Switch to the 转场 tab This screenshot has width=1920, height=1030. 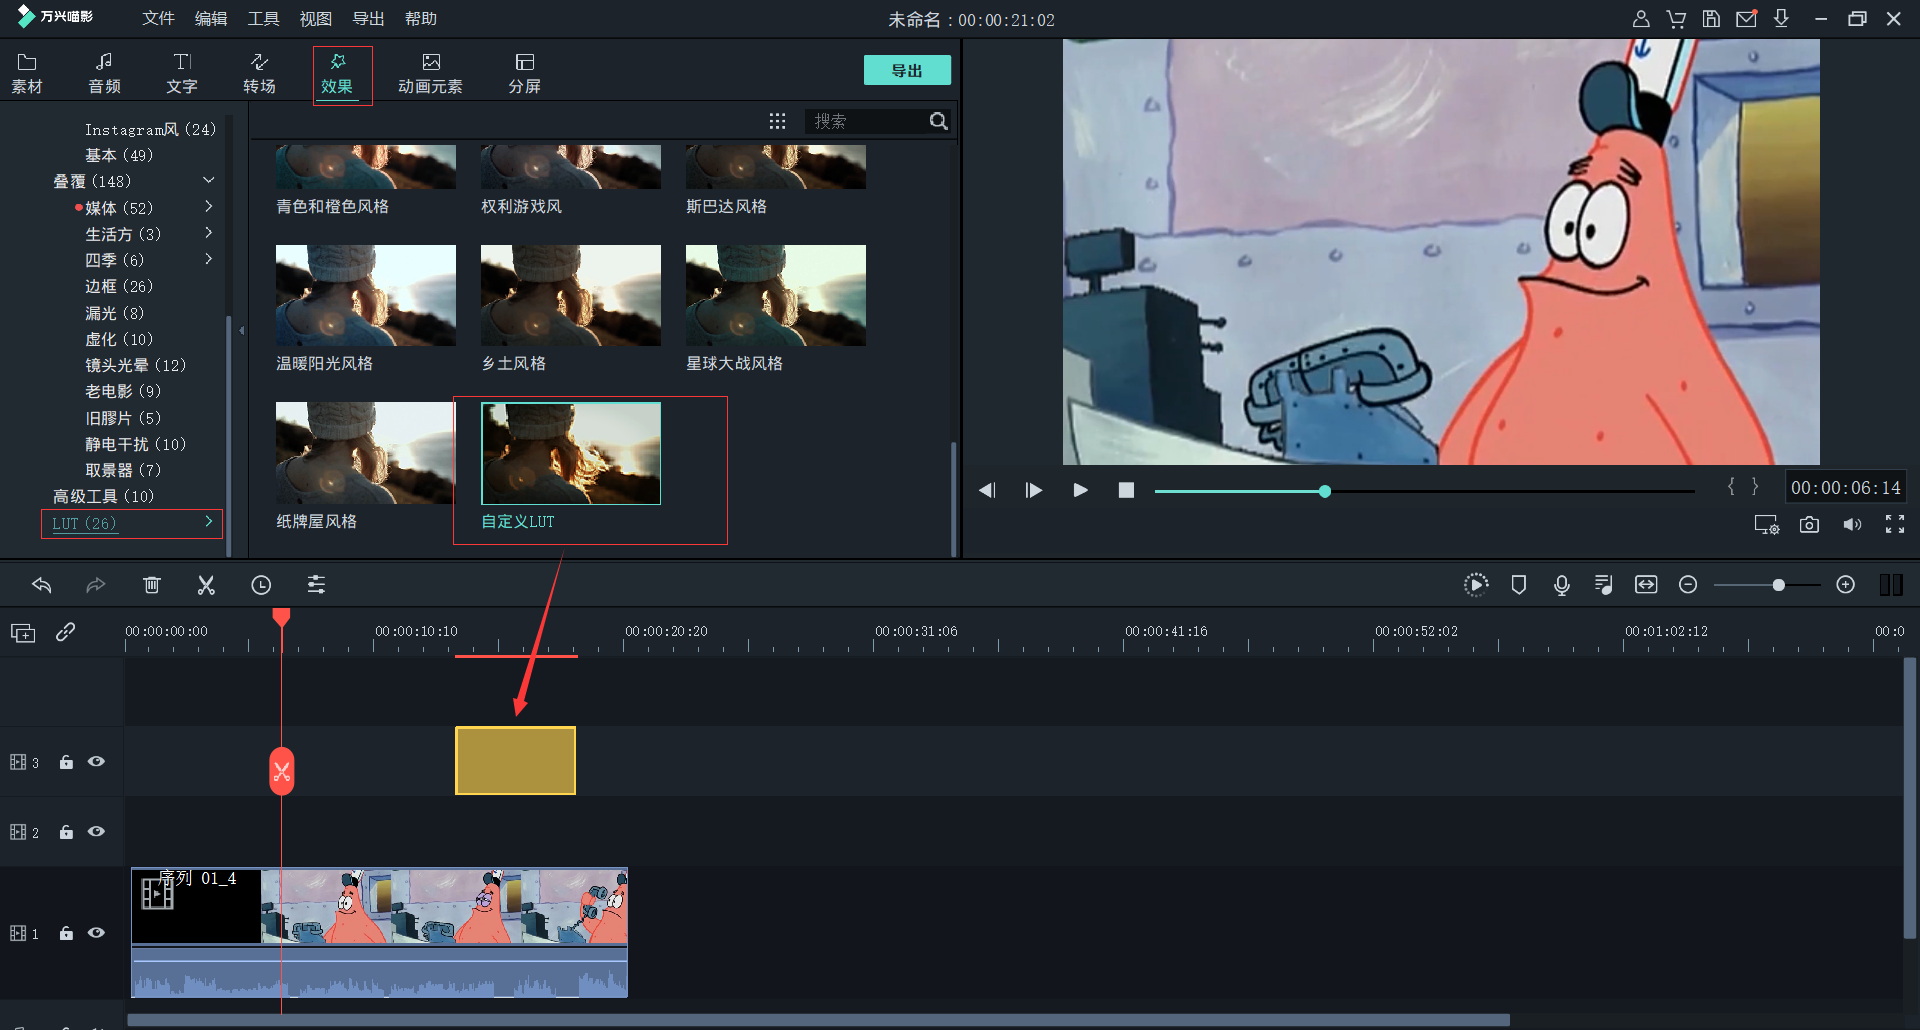tap(259, 73)
